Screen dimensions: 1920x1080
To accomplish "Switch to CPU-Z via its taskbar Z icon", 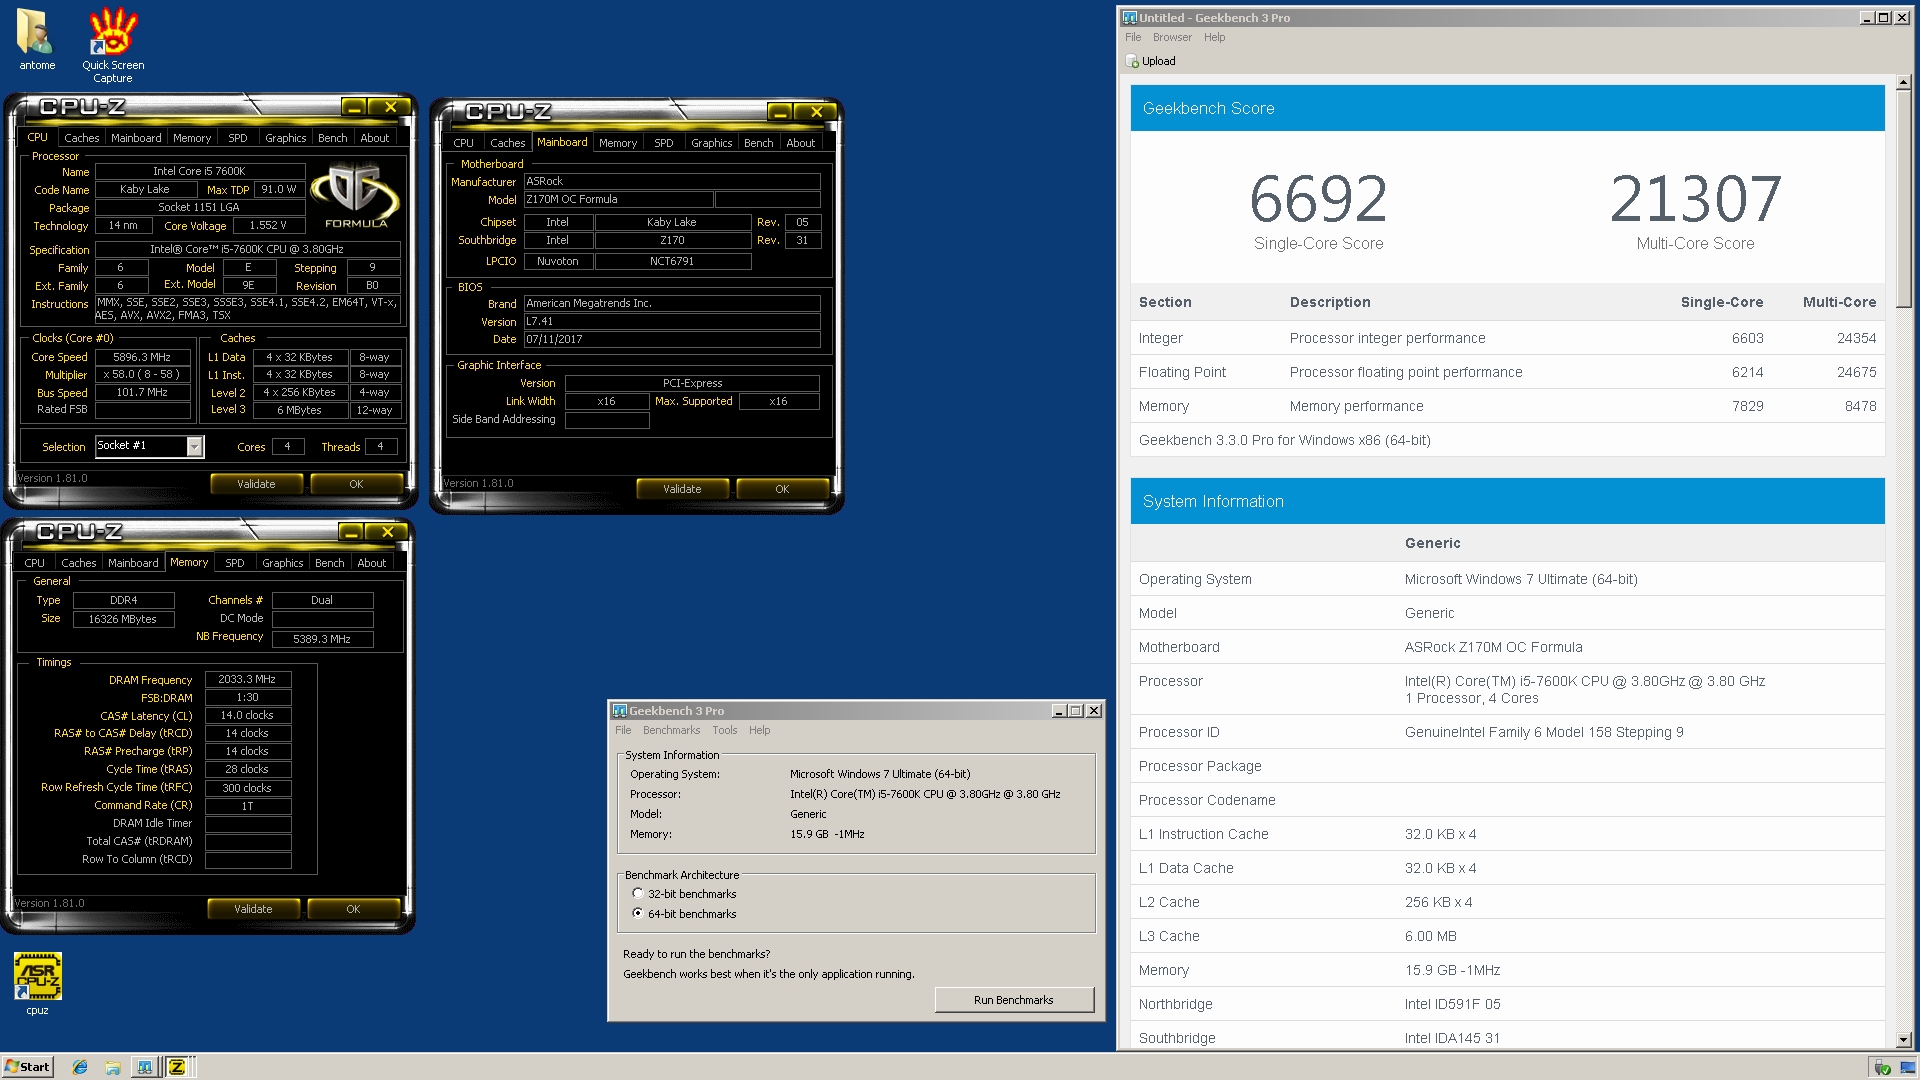I will pos(177,1067).
